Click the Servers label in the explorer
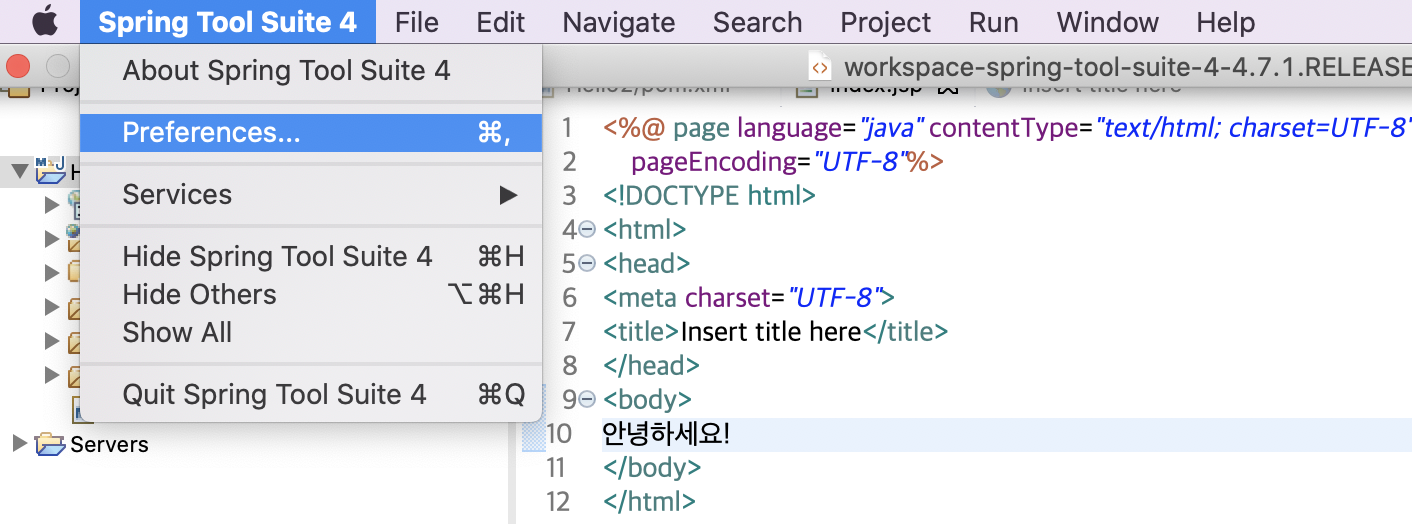1412x524 pixels. tap(109, 444)
